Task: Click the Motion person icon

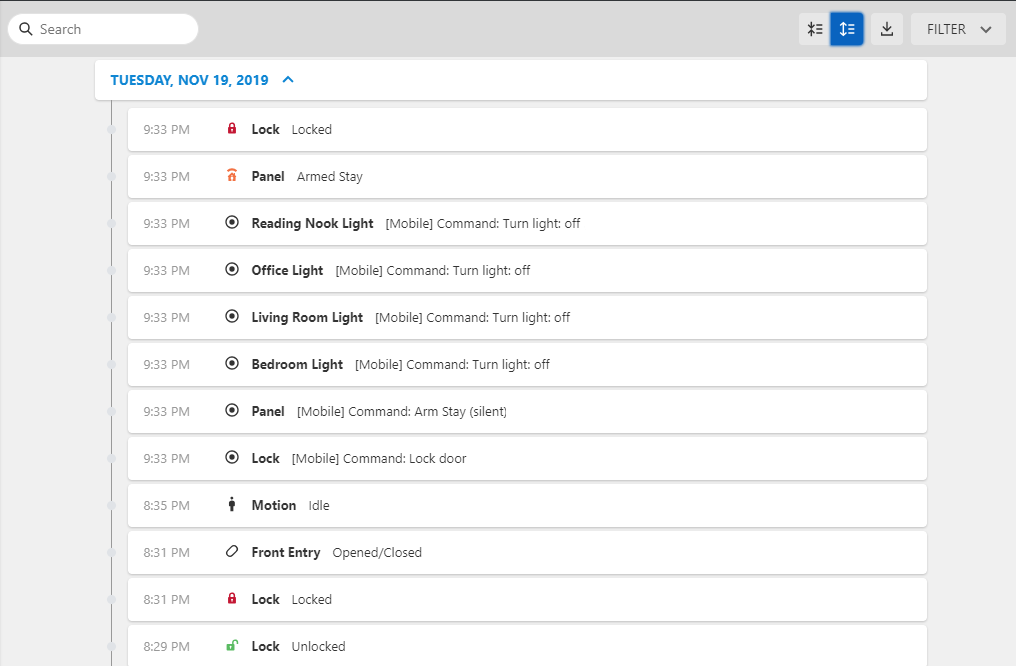Action: pyautogui.click(x=232, y=504)
